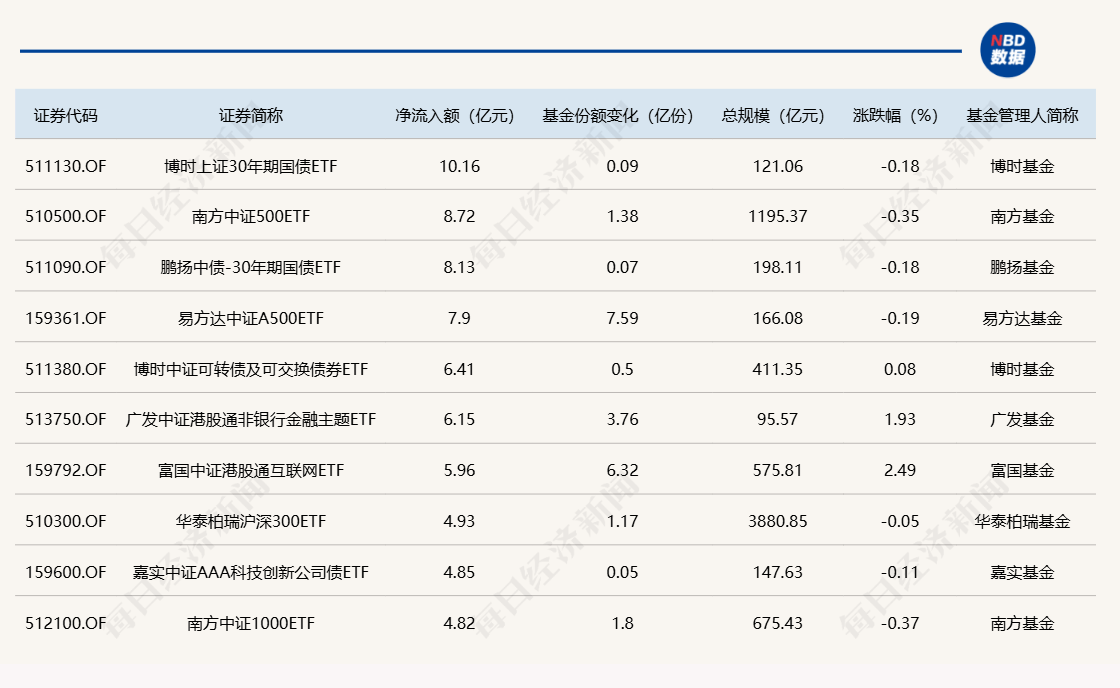Image resolution: width=1120 pixels, height=688 pixels.
Task: Select security code 159792.OF
Action: (66, 470)
